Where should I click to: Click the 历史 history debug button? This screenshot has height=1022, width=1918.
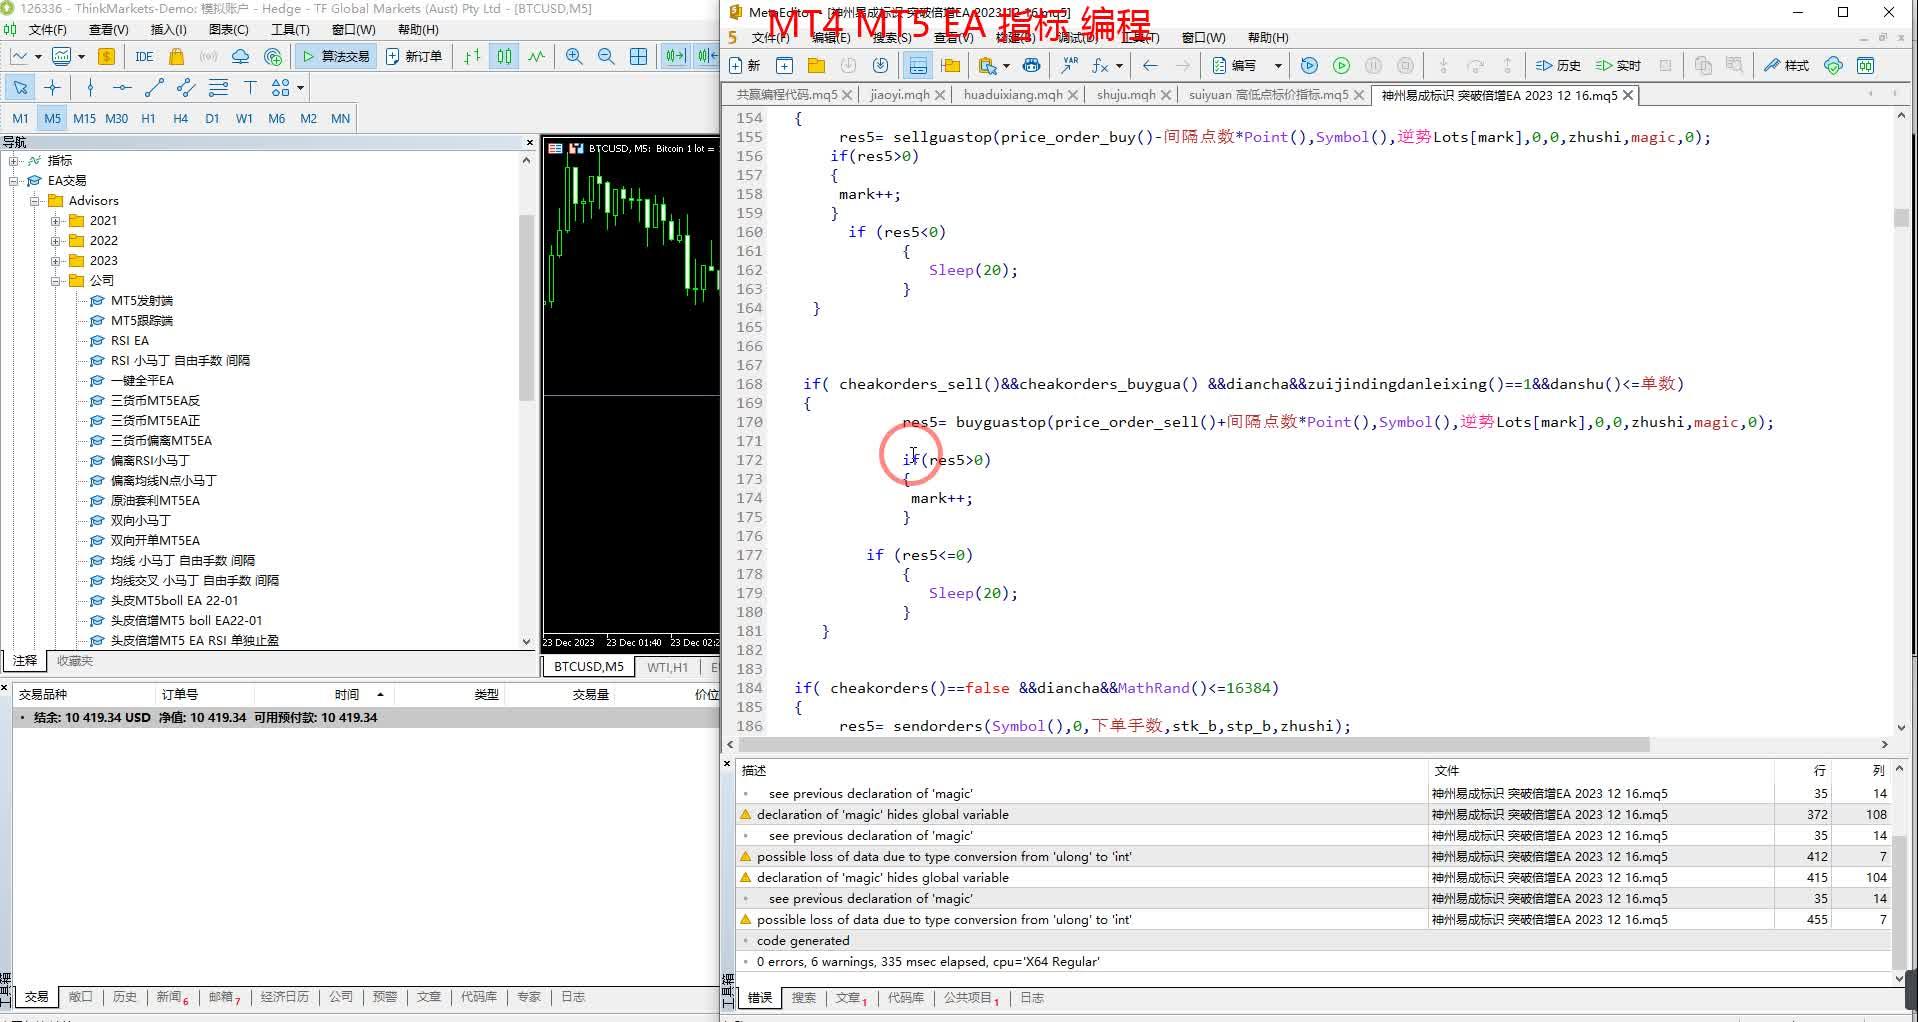click(1558, 66)
